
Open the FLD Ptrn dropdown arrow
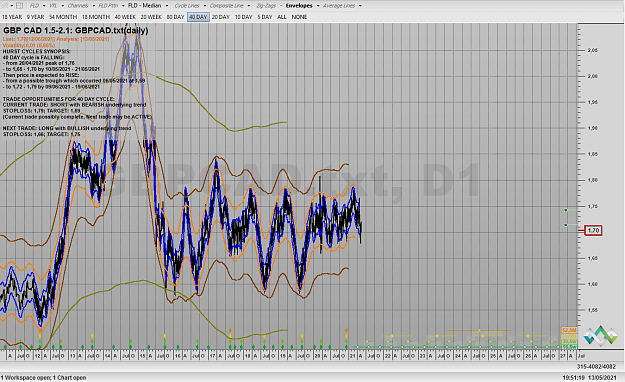pyautogui.click(x=123, y=6)
